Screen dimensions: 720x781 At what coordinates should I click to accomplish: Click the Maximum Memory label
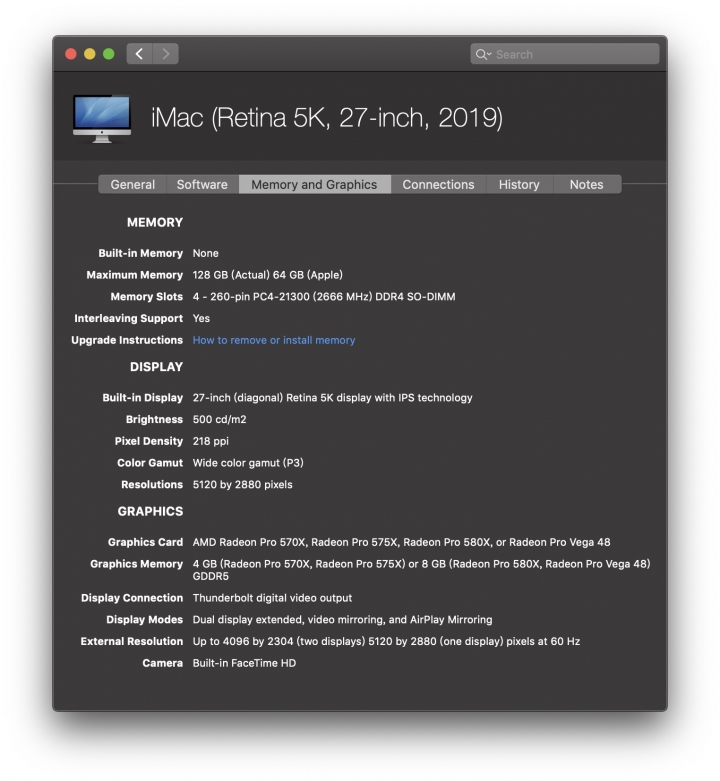pos(134,275)
